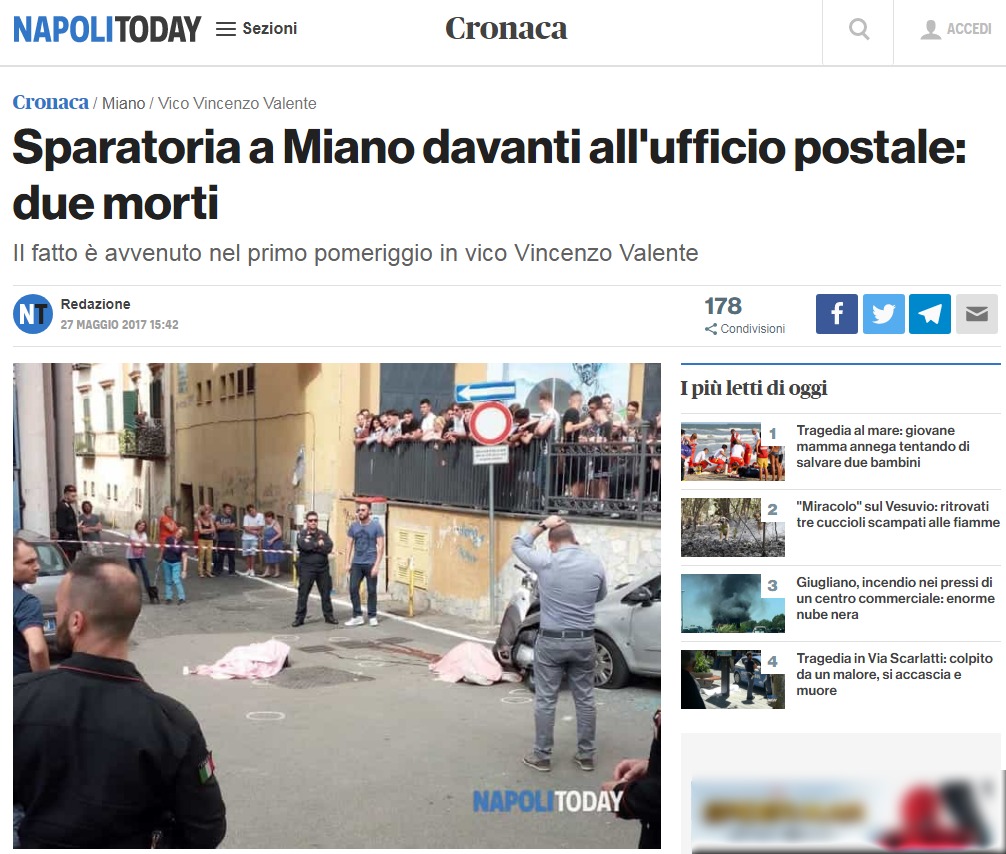Open the Vesuvio cuccioli thumbnail
This screenshot has width=1006, height=854.
[x=733, y=527]
